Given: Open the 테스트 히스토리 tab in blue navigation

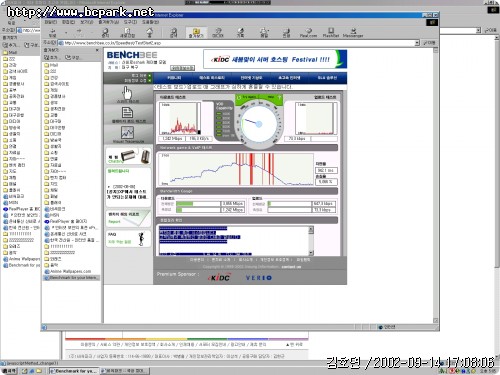Looking at the screenshot, I should click(x=212, y=78).
